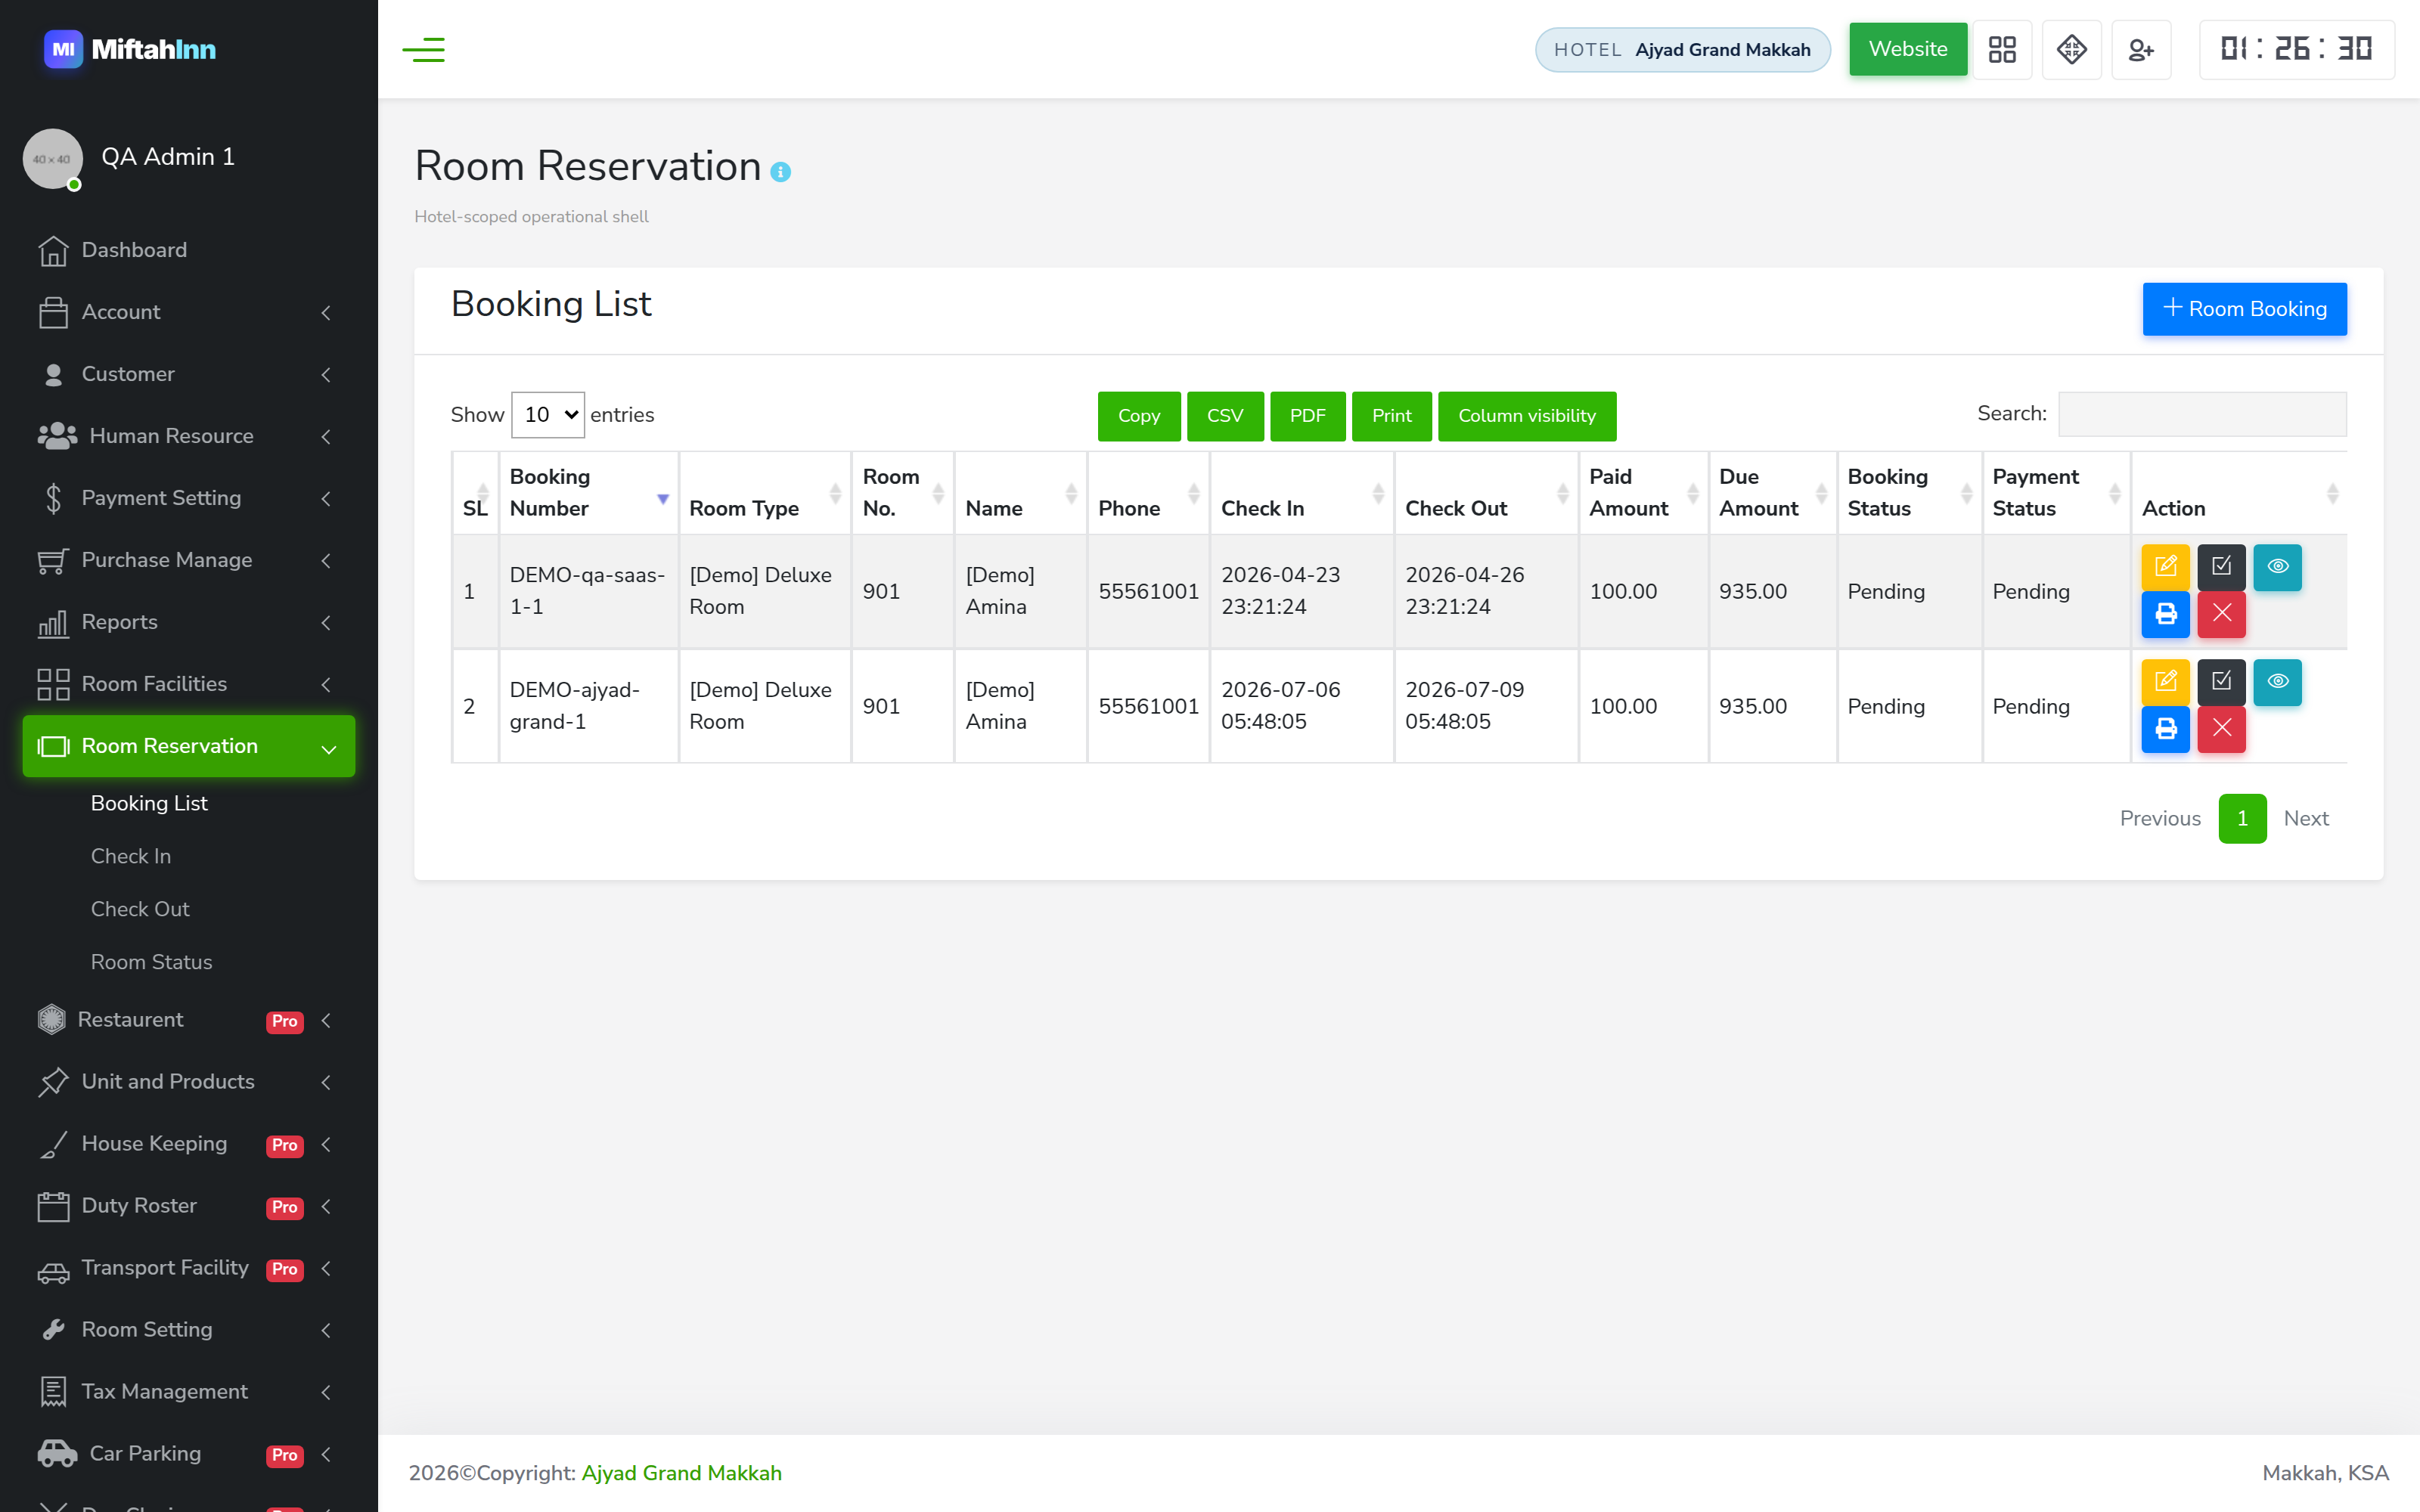Sort by Phone column

[1148, 493]
